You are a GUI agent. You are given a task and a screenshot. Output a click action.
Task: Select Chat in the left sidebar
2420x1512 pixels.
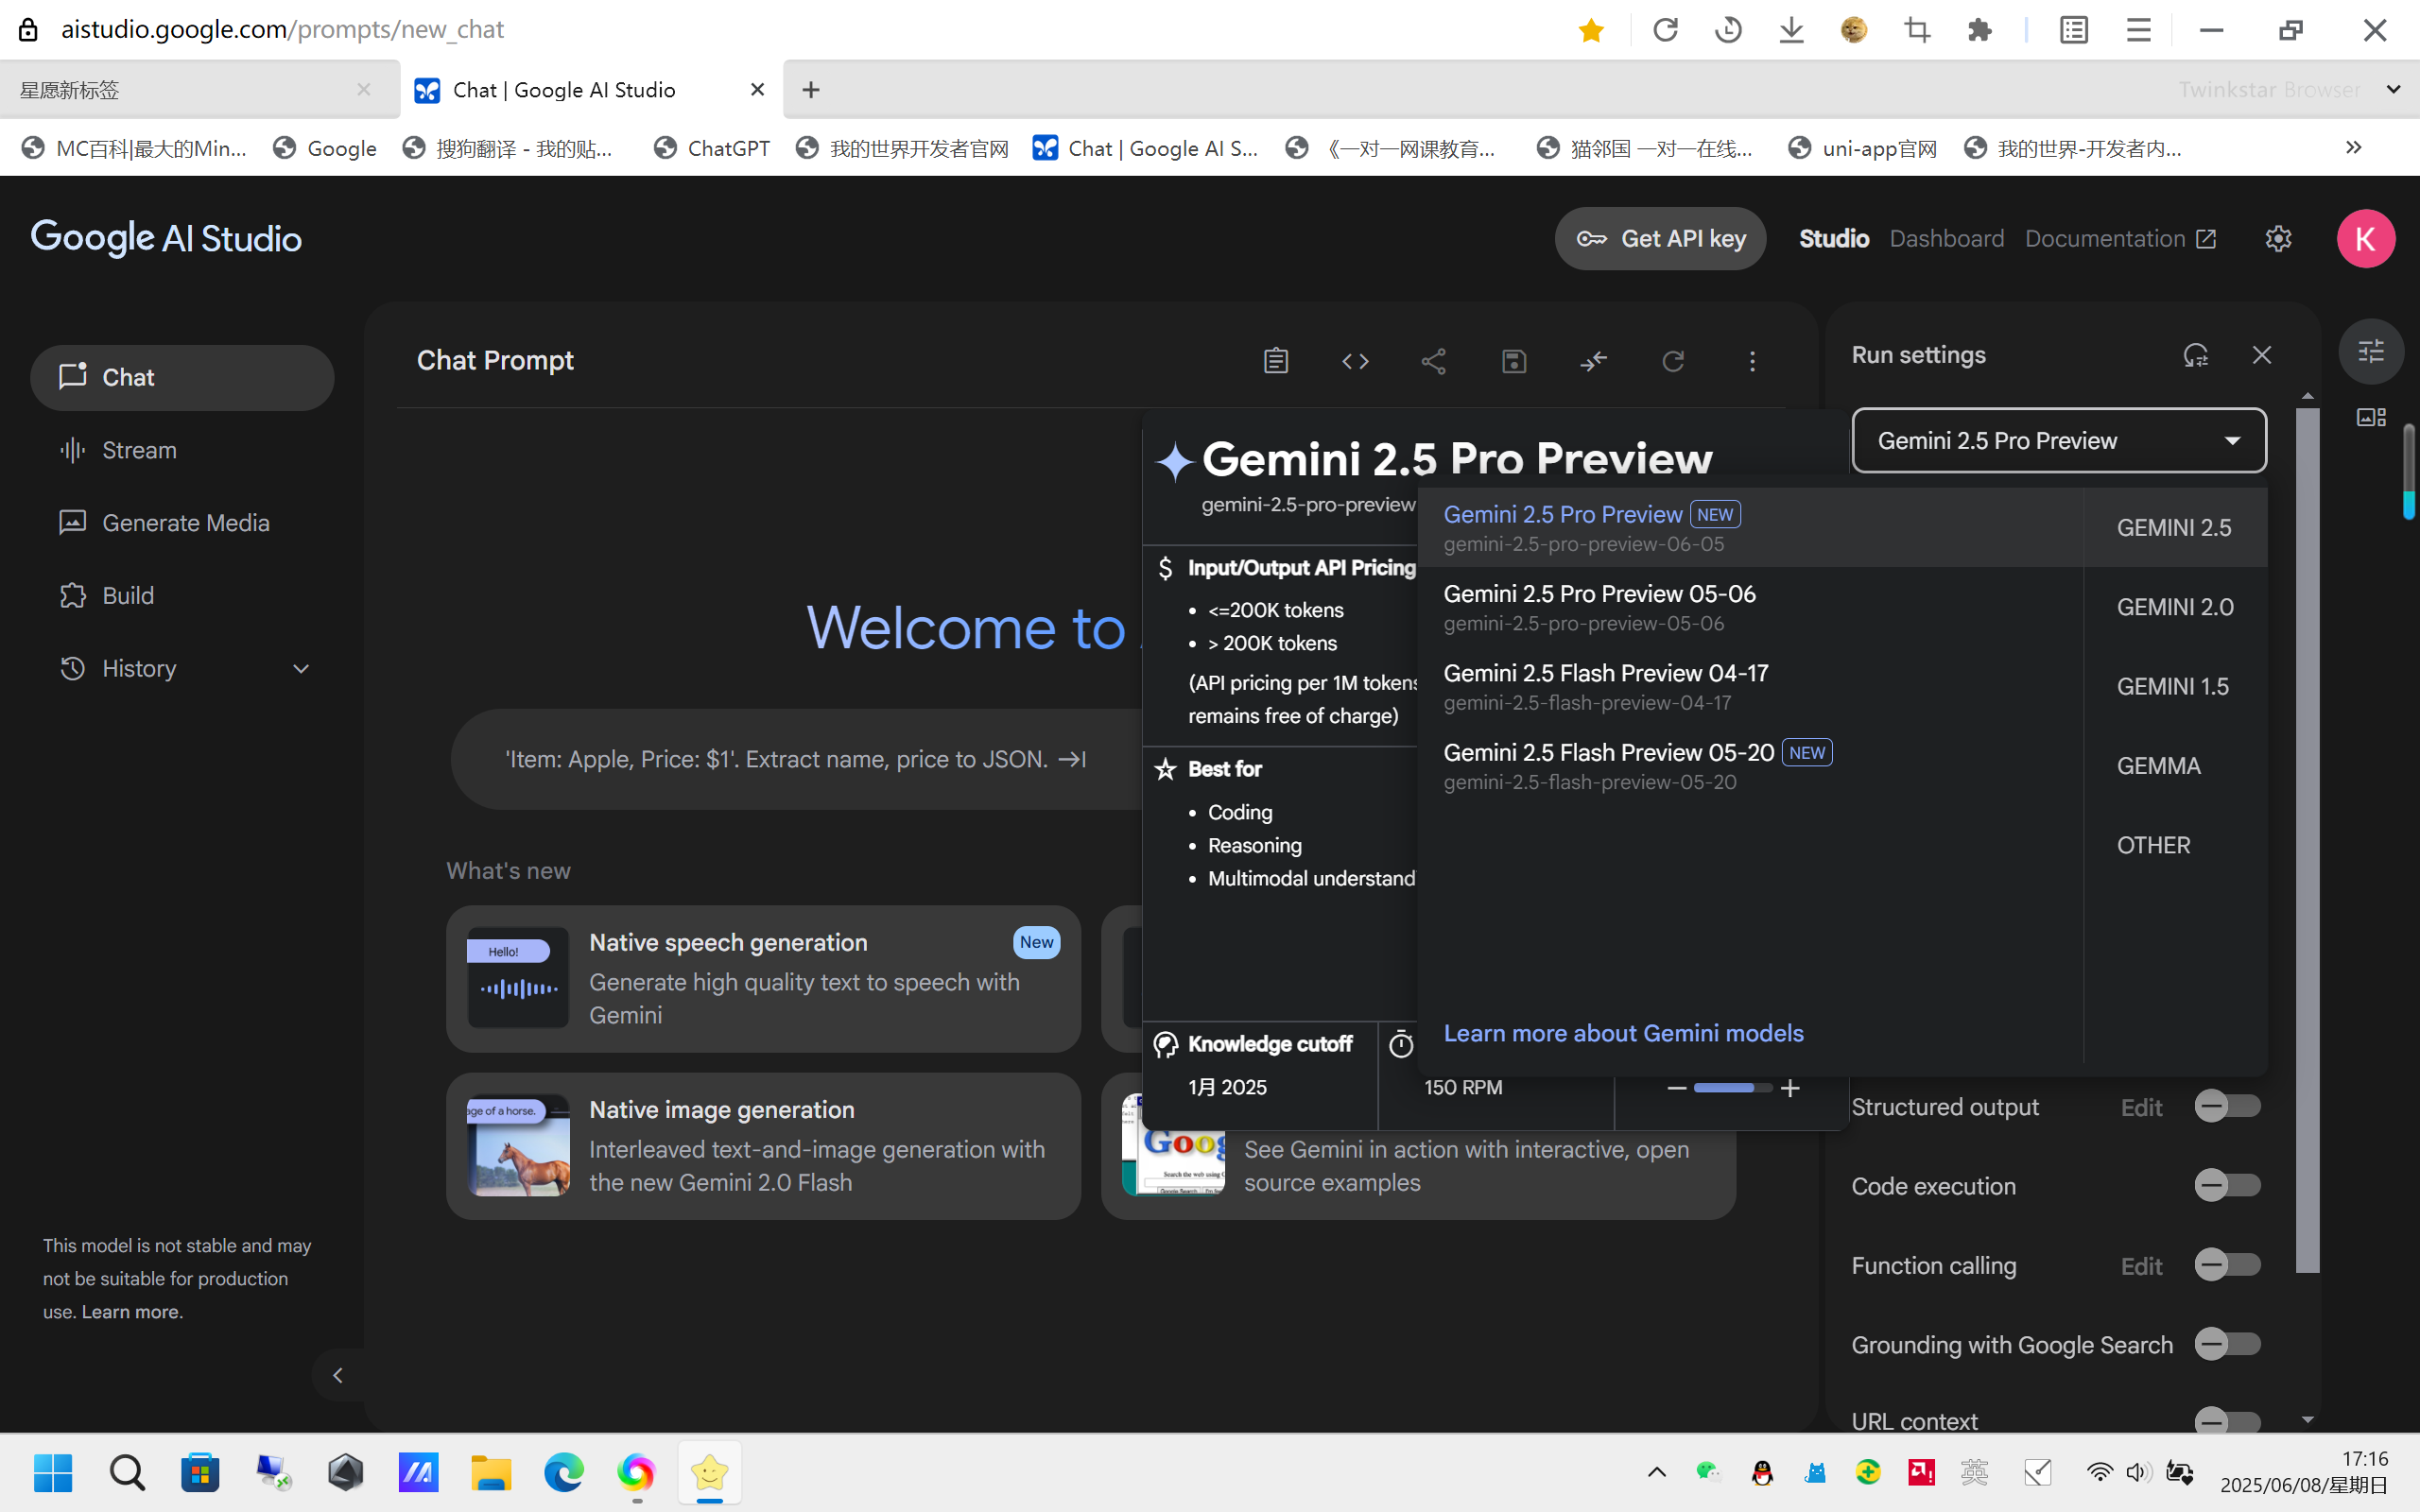click(x=182, y=377)
